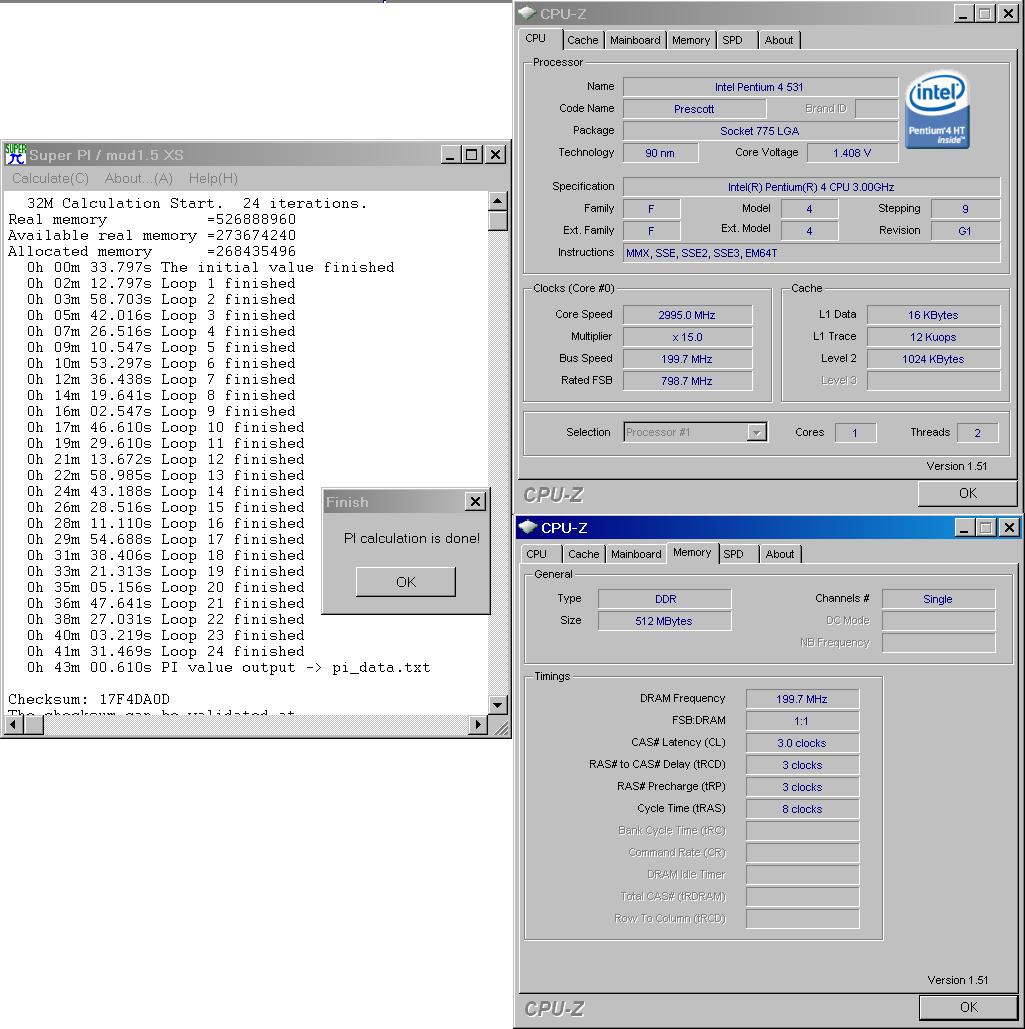Click the Package value Socket 775 LGA
Viewport: 1025px width, 1029px height.
point(760,131)
